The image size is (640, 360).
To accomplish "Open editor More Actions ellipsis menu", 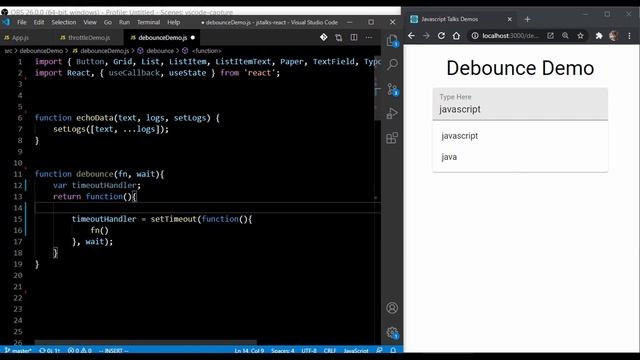I will pos(369,38).
